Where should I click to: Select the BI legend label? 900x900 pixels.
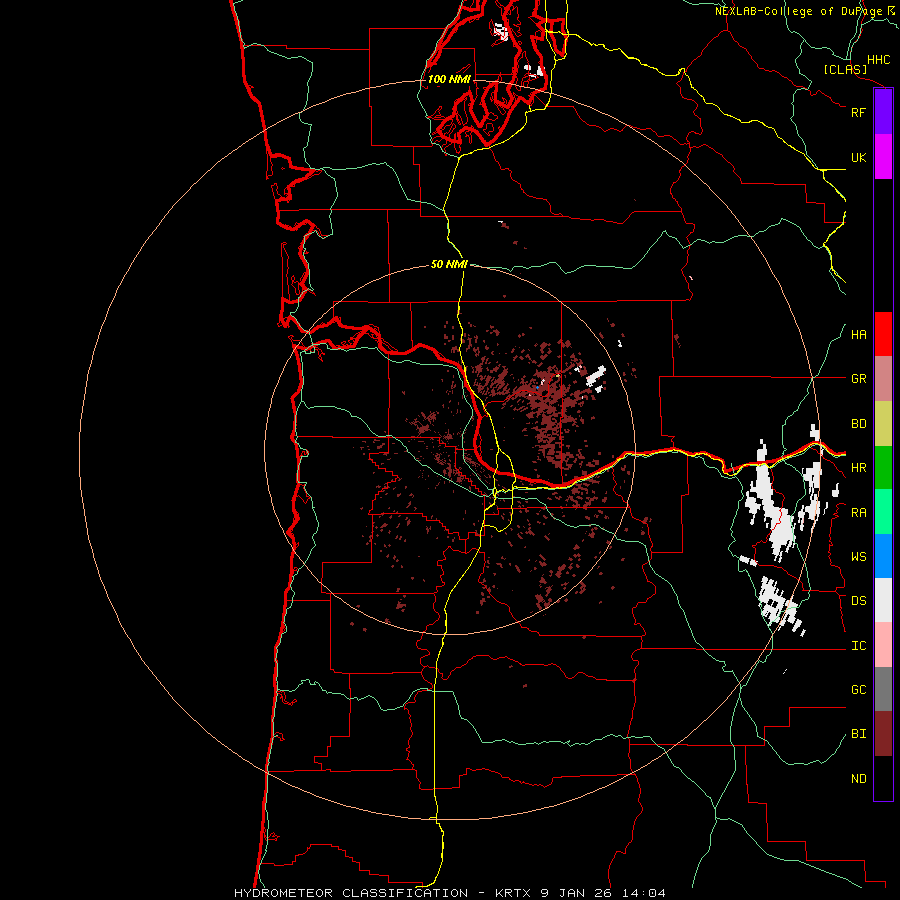[858, 734]
